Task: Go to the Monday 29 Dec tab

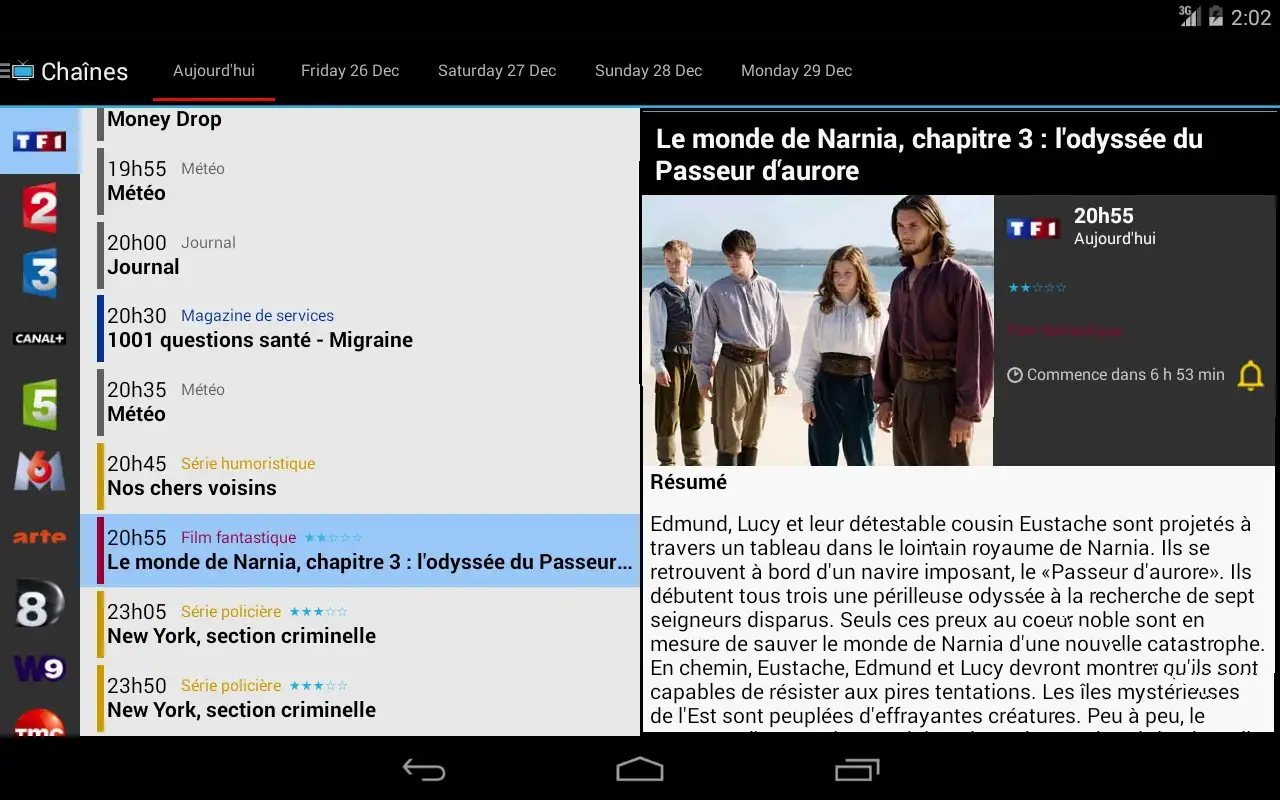Action: click(x=796, y=71)
